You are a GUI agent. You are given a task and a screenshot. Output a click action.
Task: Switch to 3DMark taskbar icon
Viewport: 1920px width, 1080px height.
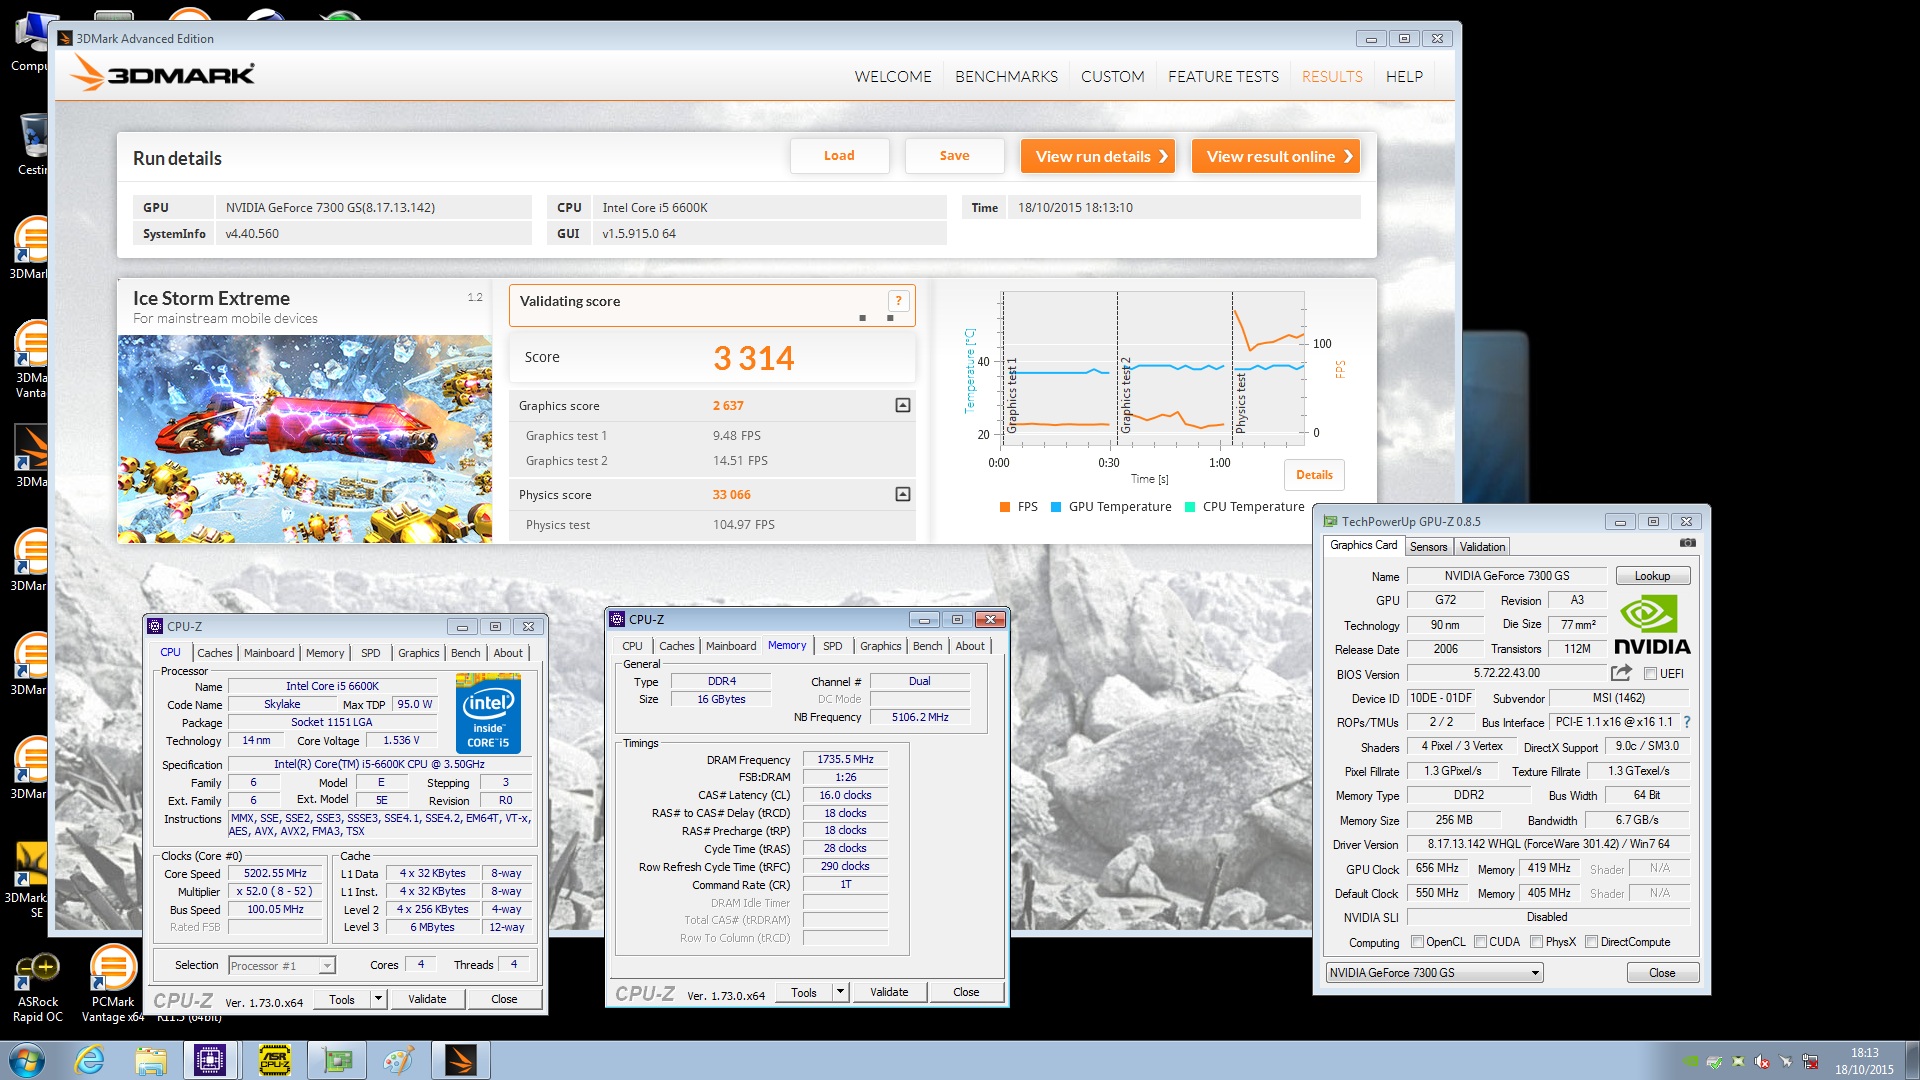460,1060
